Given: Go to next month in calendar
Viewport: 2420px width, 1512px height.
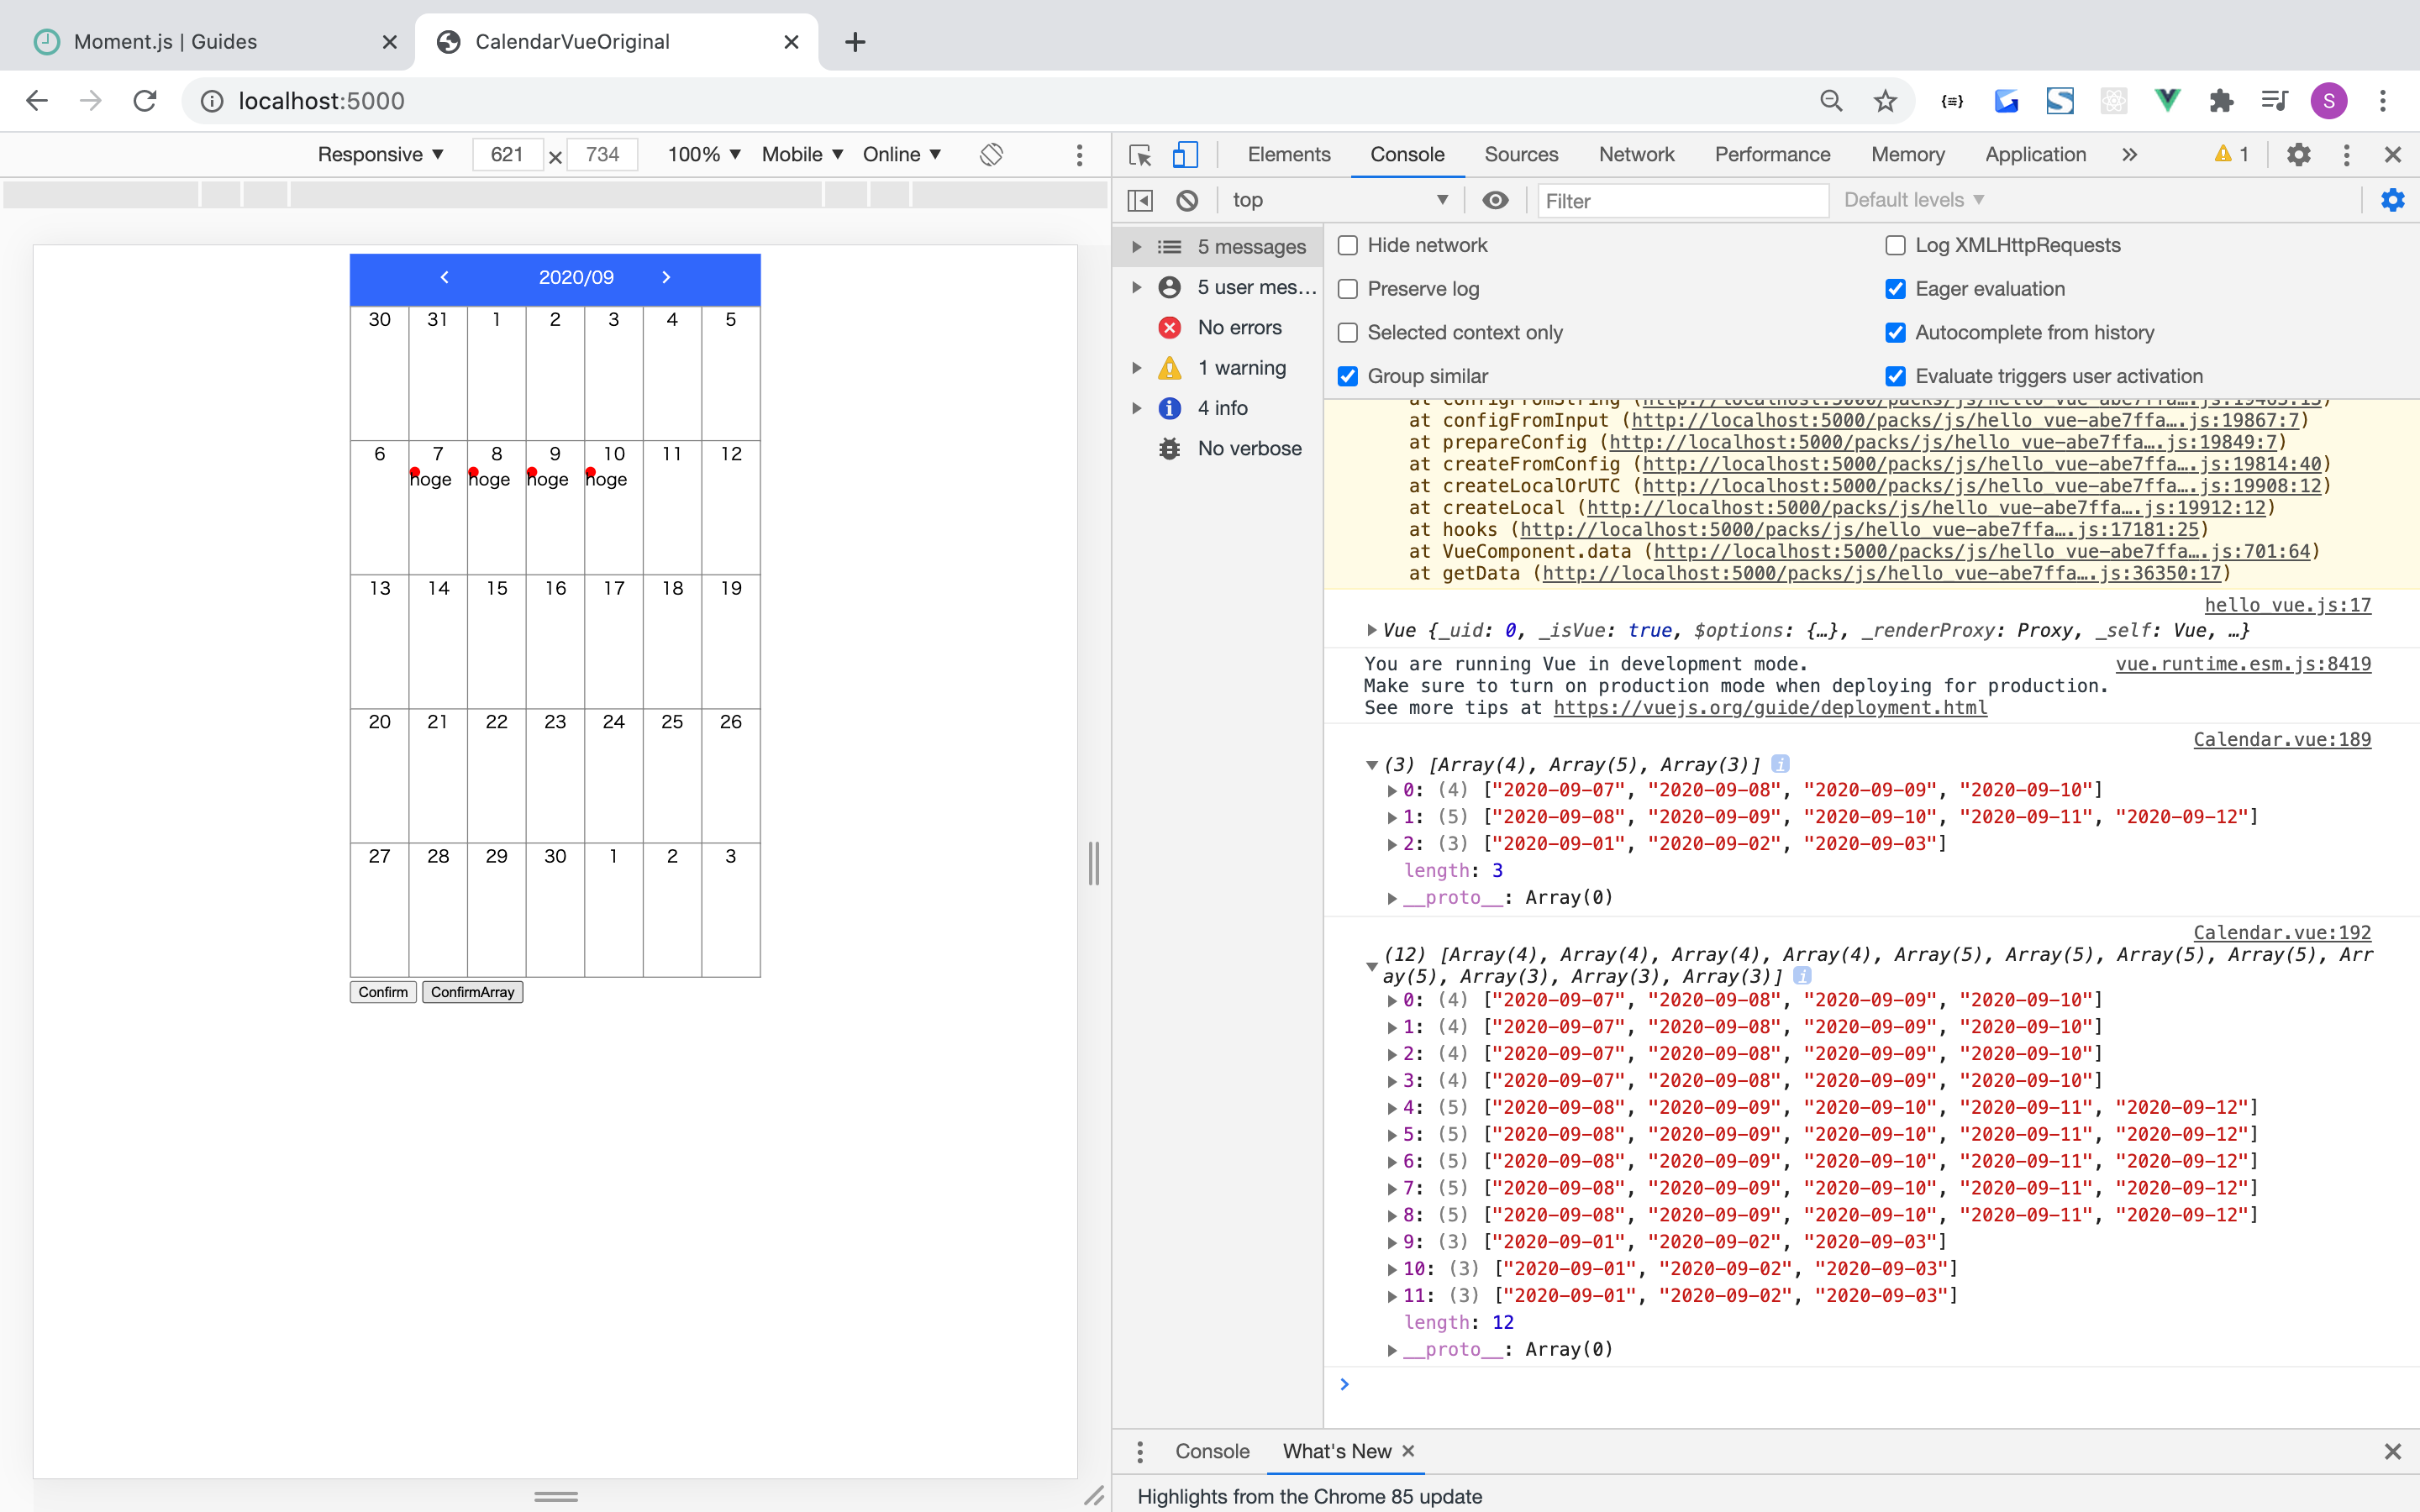Looking at the screenshot, I should pyautogui.click(x=666, y=277).
